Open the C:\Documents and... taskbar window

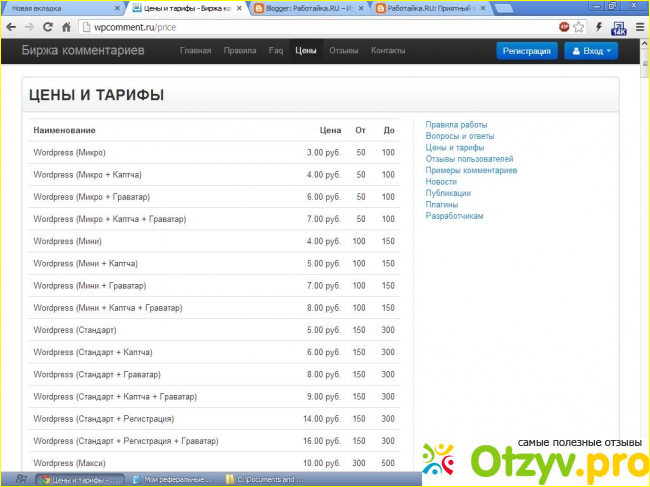[x=265, y=479]
